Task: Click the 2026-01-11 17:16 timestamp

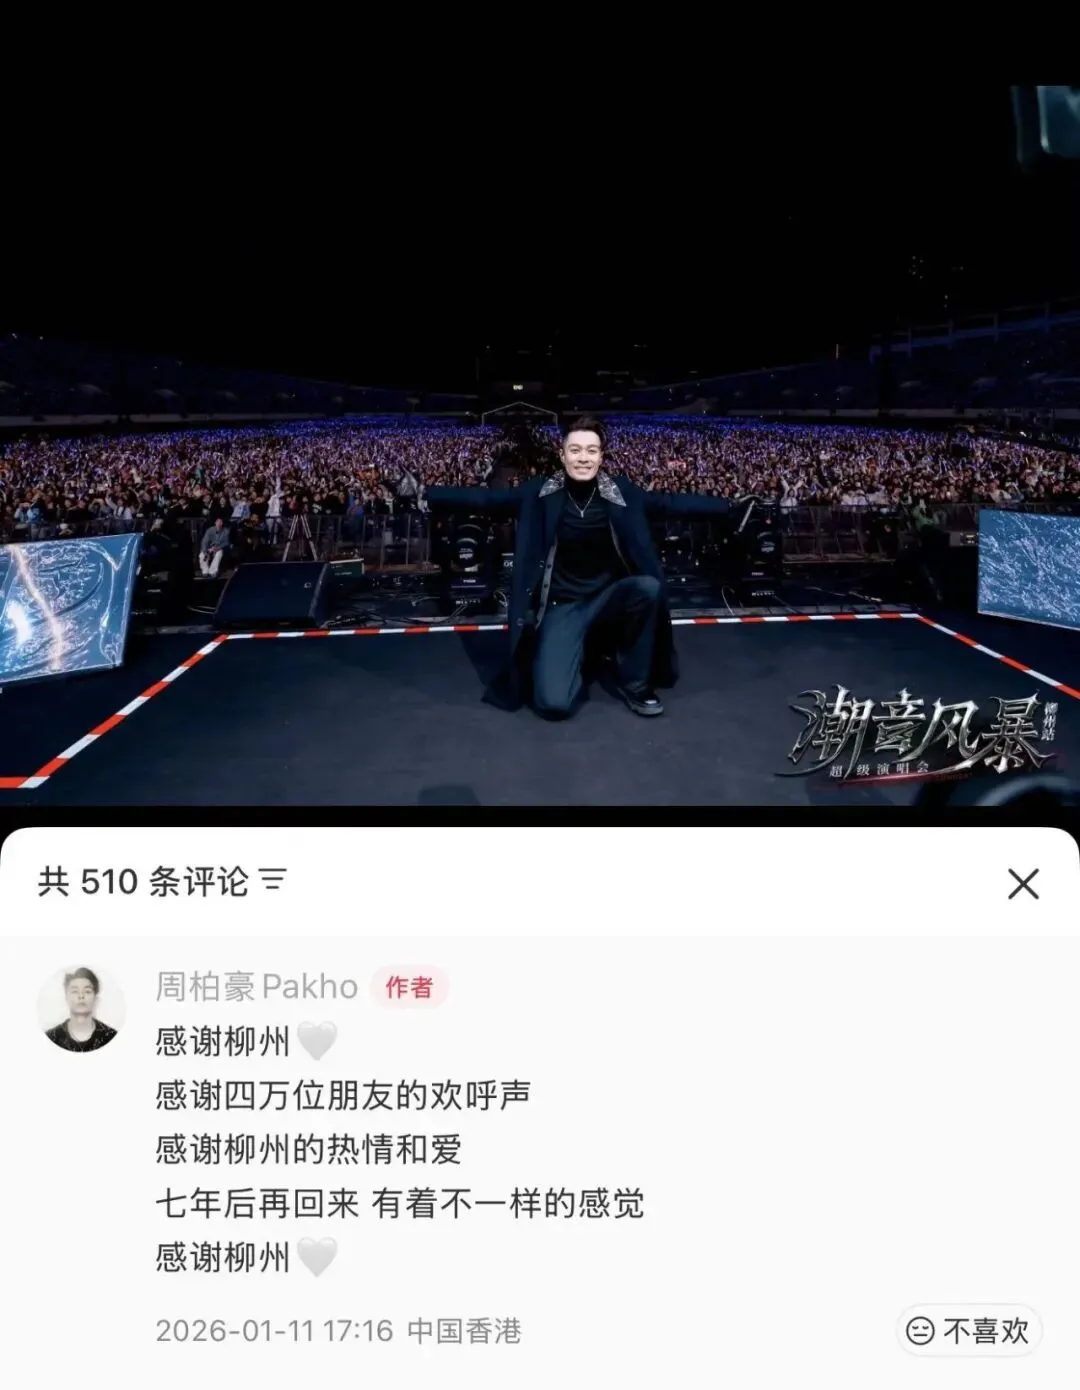Action: pyautogui.click(x=274, y=1331)
